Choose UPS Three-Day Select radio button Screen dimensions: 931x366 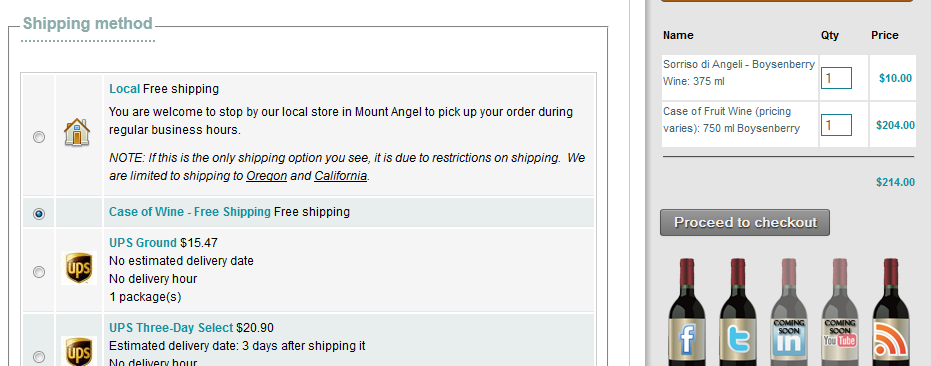coord(39,356)
